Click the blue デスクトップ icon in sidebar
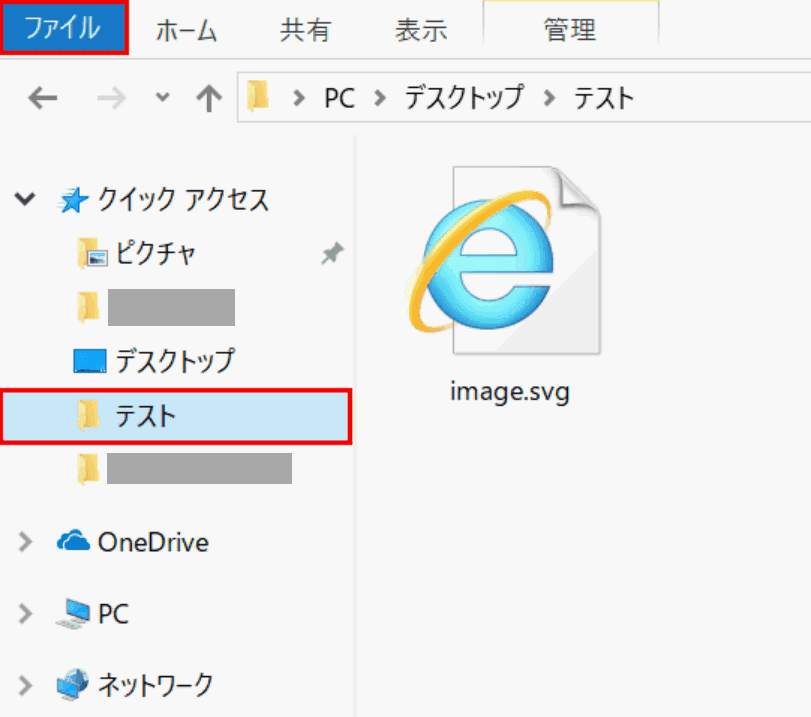 point(90,361)
